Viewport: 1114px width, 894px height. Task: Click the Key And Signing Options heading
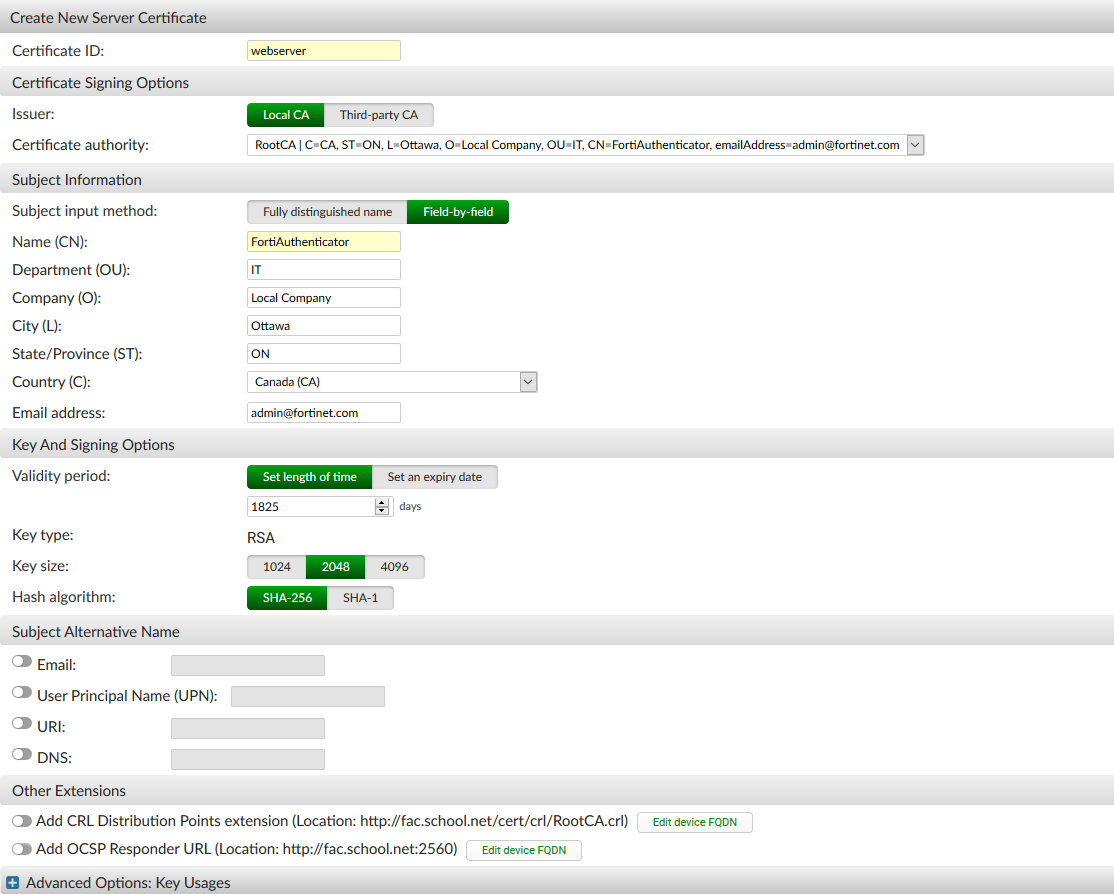[93, 445]
